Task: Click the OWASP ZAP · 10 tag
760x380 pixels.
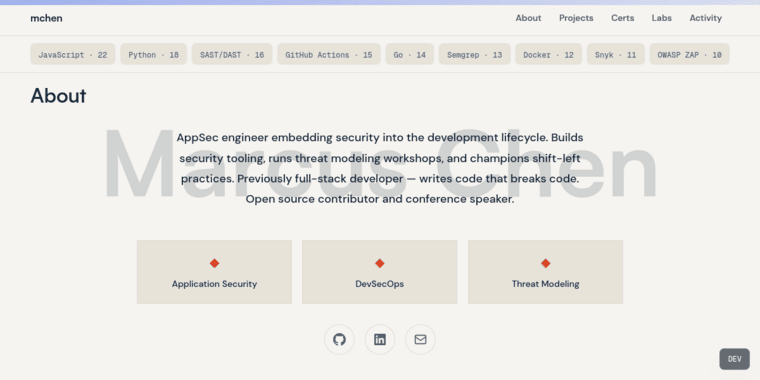Action: [x=689, y=54]
